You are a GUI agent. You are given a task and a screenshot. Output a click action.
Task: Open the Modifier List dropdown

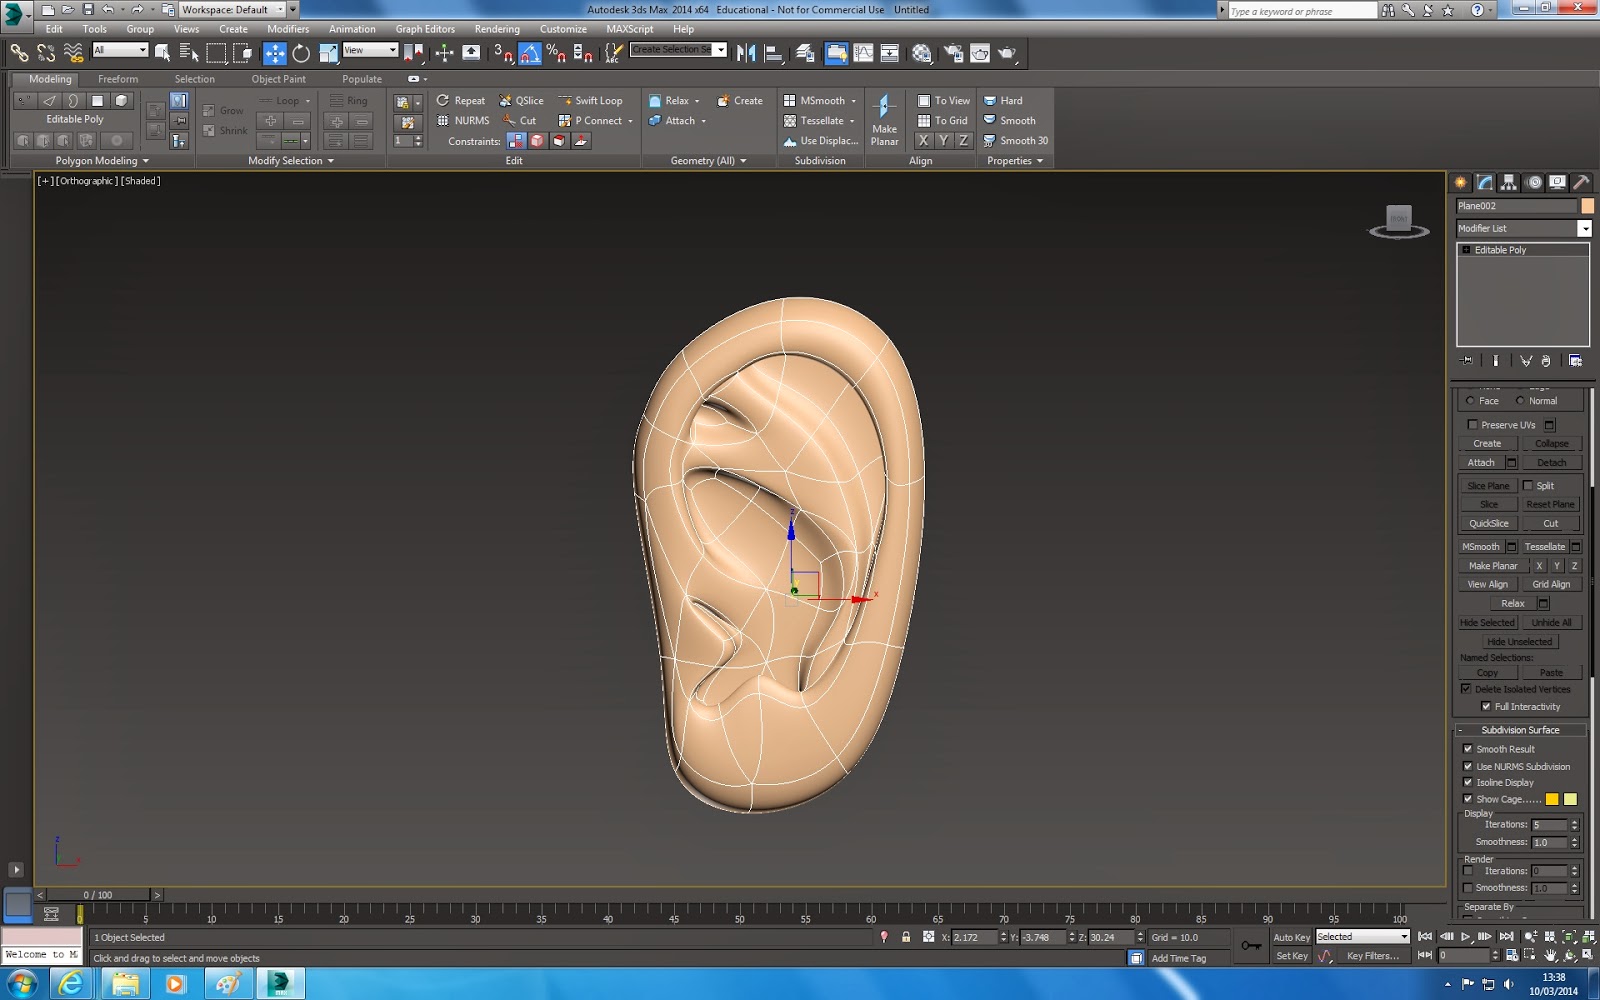pos(1584,229)
